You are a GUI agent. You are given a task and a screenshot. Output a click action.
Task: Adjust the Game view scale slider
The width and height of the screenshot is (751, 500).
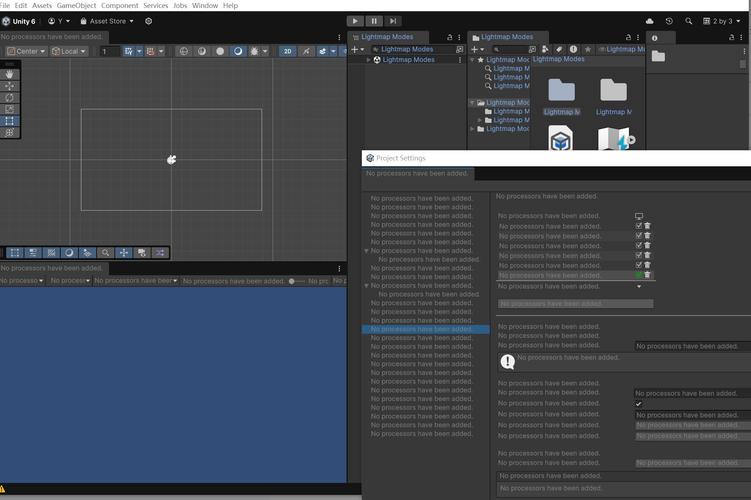click(296, 281)
